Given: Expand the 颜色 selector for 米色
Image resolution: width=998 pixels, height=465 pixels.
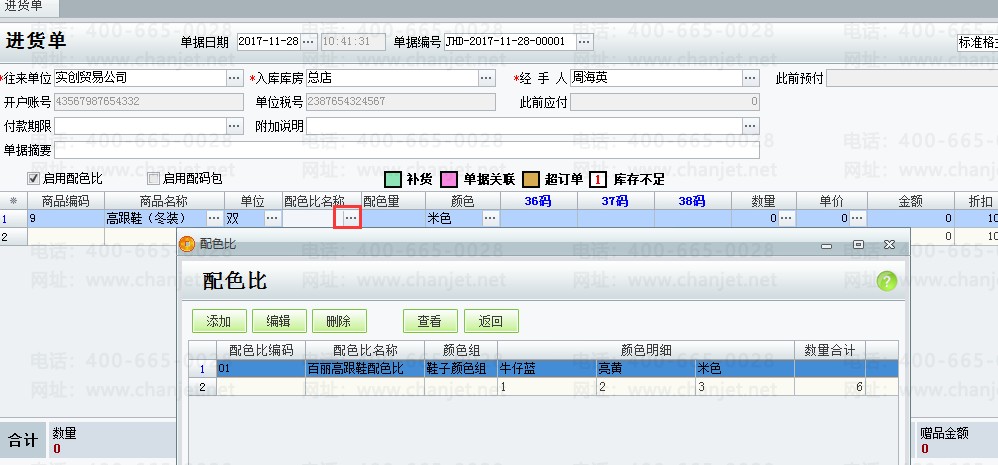Looking at the screenshot, I should click(490, 218).
